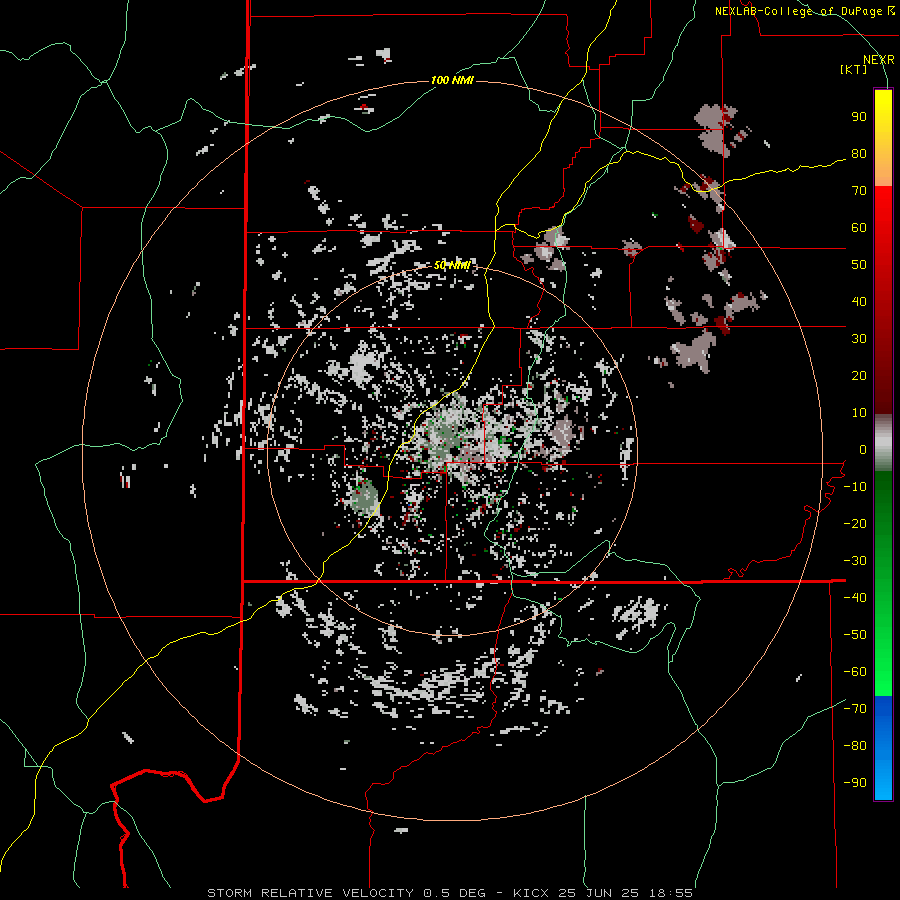Click the -60 value on velocity scale
Image resolution: width=900 pixels, height=900 pixels.
coord(855,672)
